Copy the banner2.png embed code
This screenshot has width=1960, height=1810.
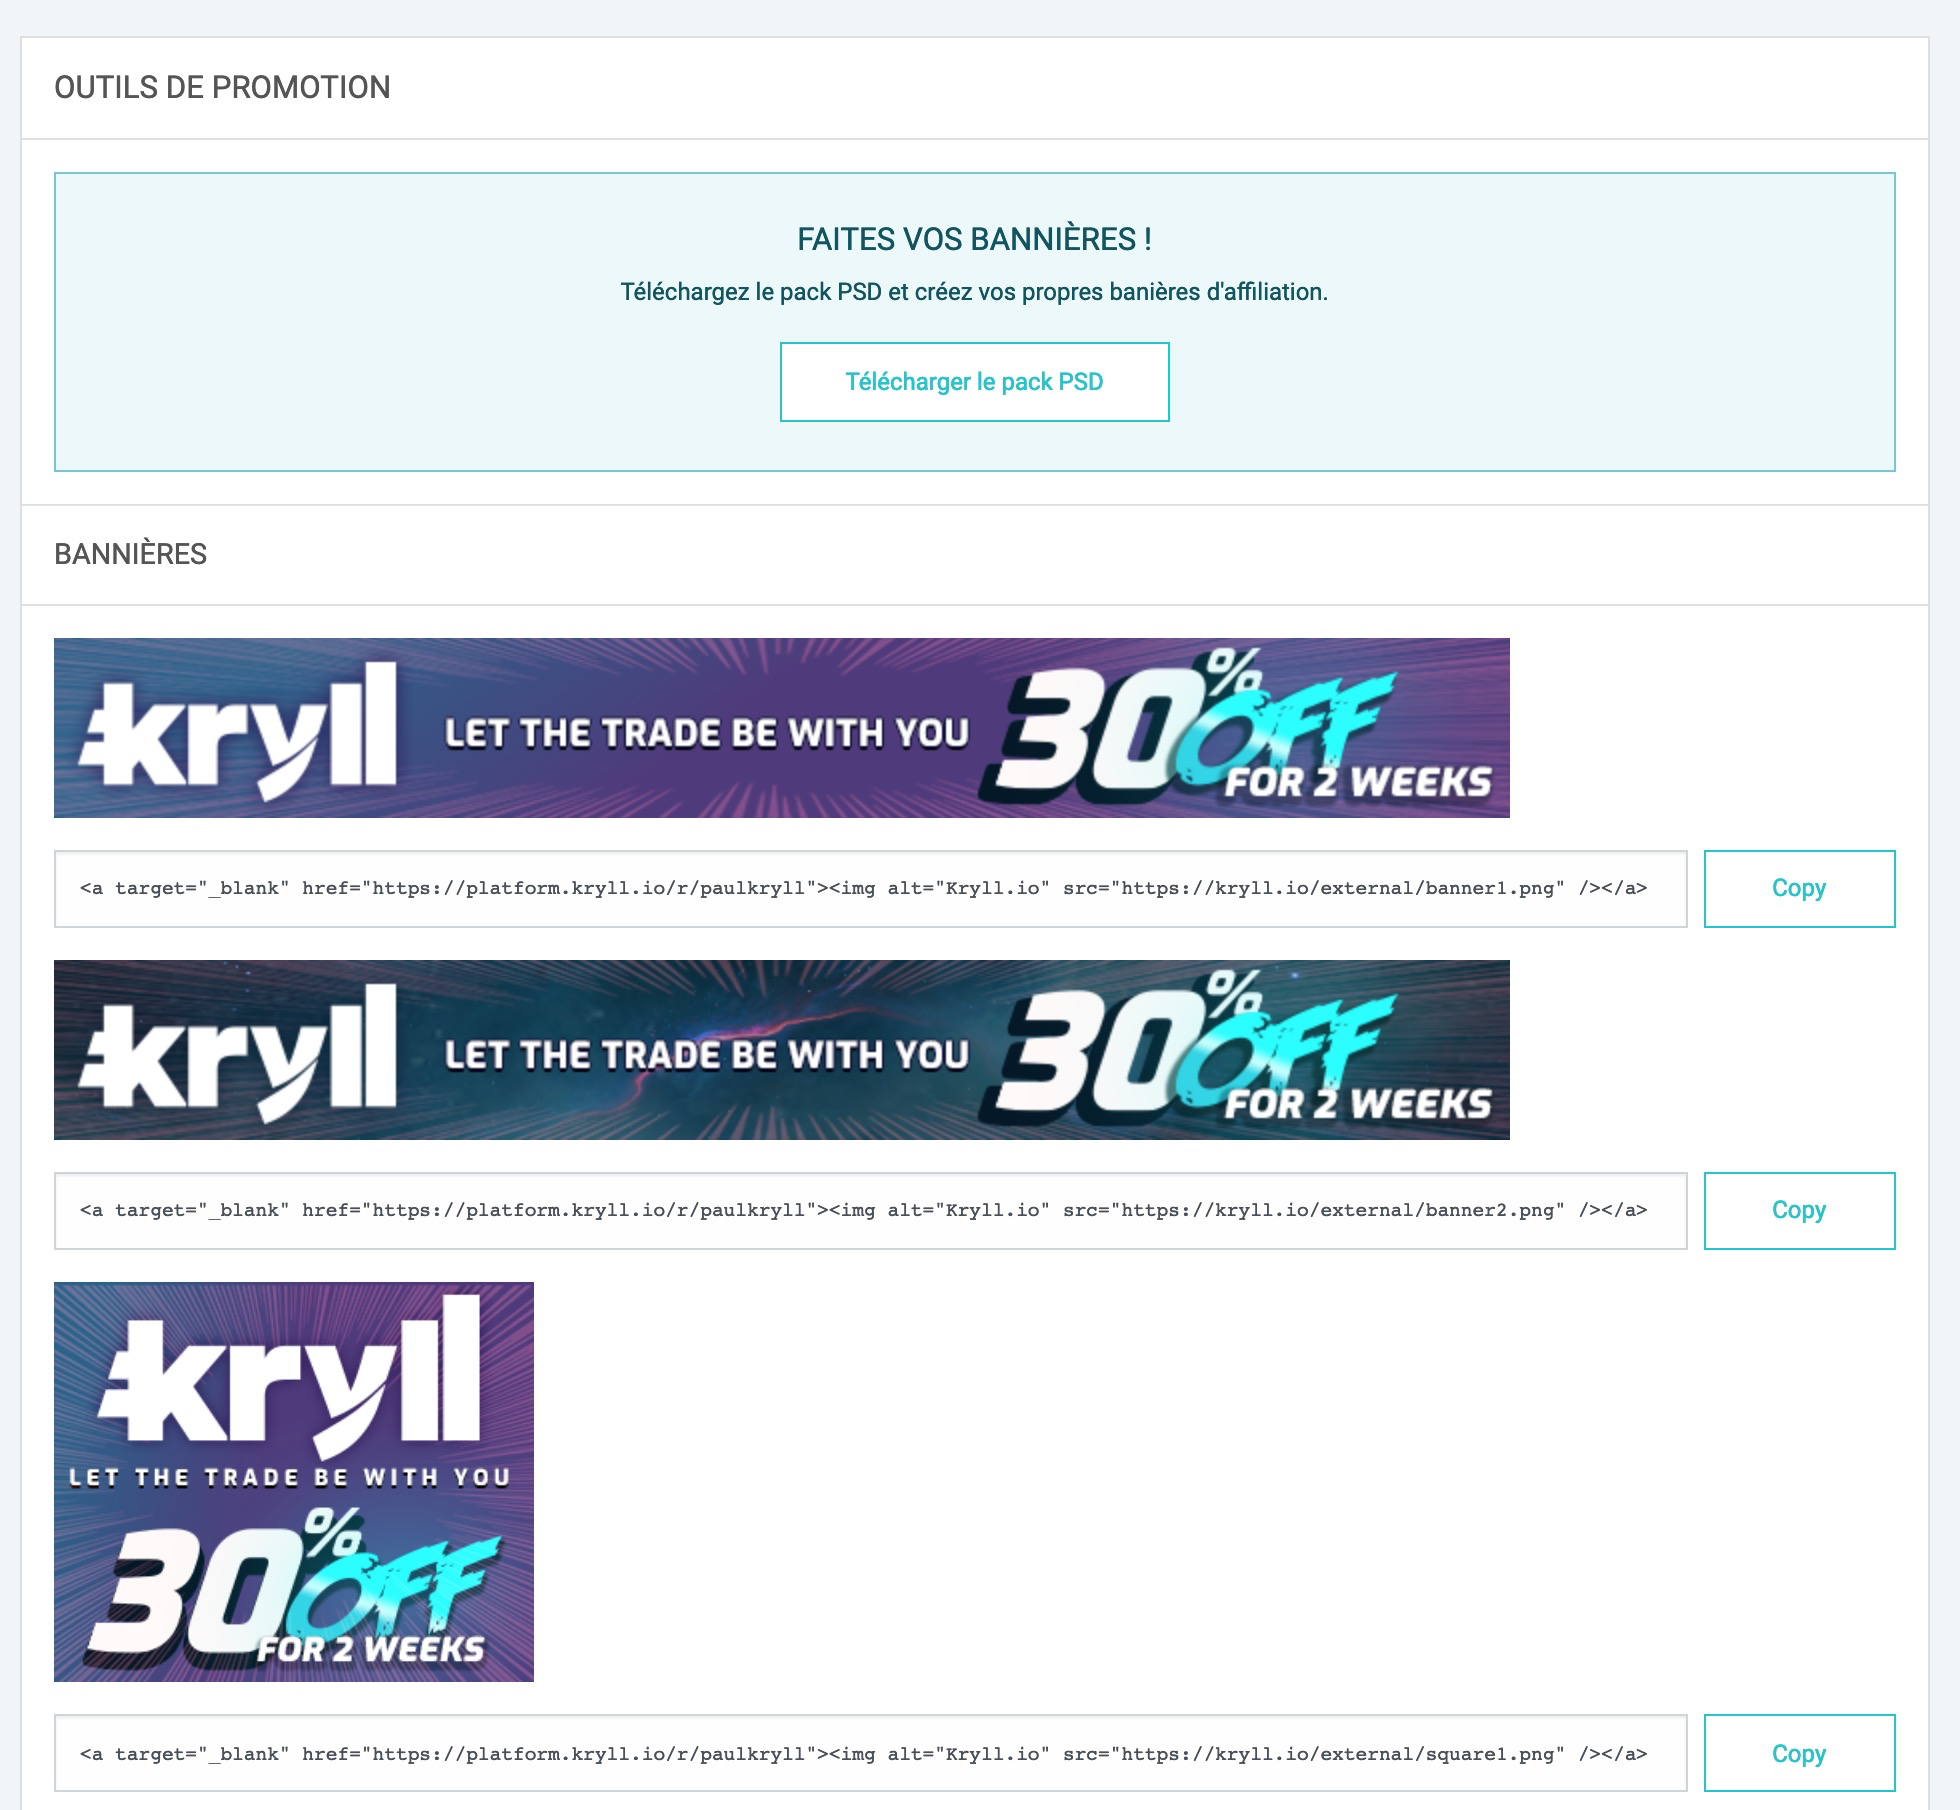[1799, 1210]
